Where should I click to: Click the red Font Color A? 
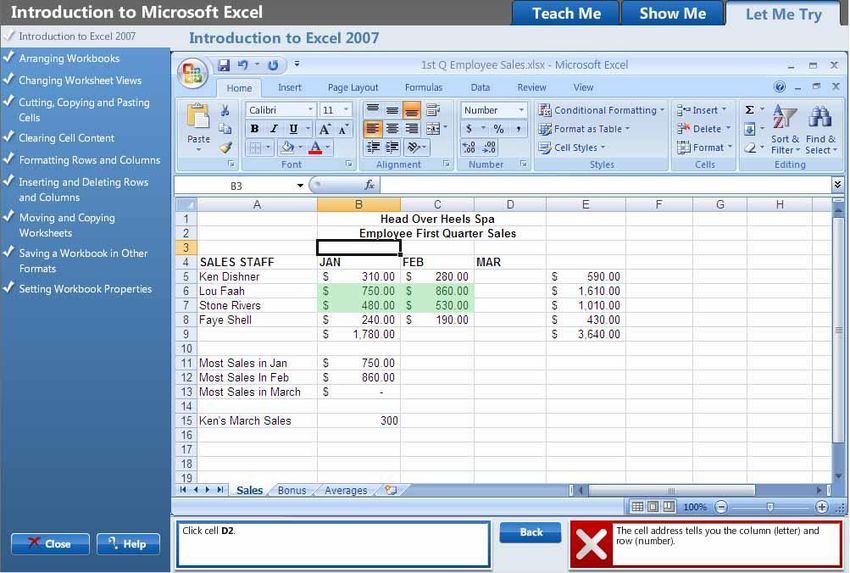click(x=315, y=147)
